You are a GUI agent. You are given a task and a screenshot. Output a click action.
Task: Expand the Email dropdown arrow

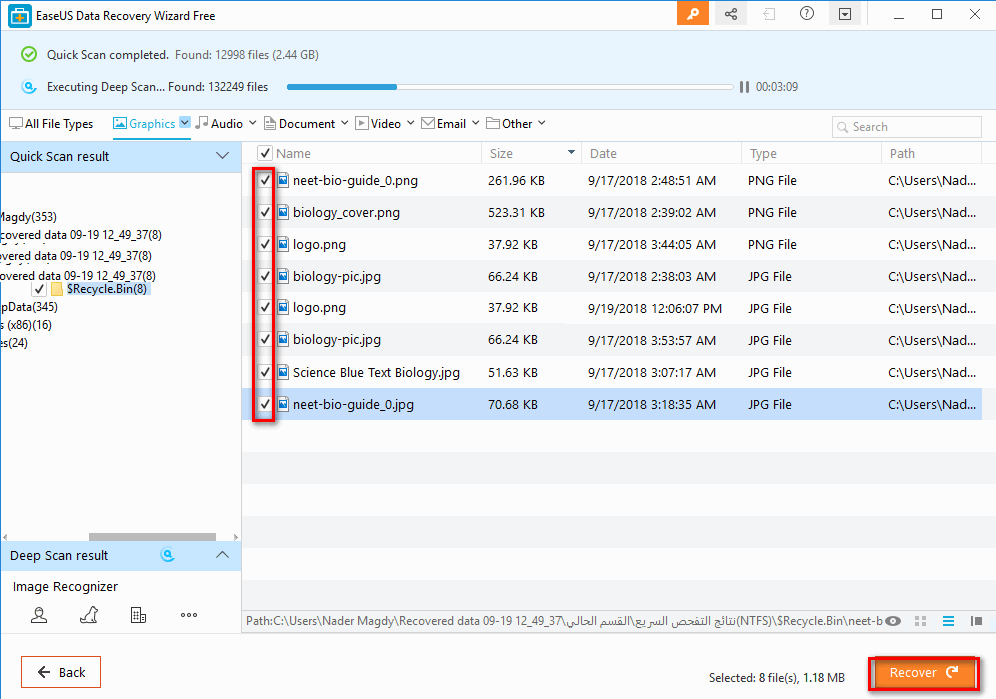click(475, 123)
